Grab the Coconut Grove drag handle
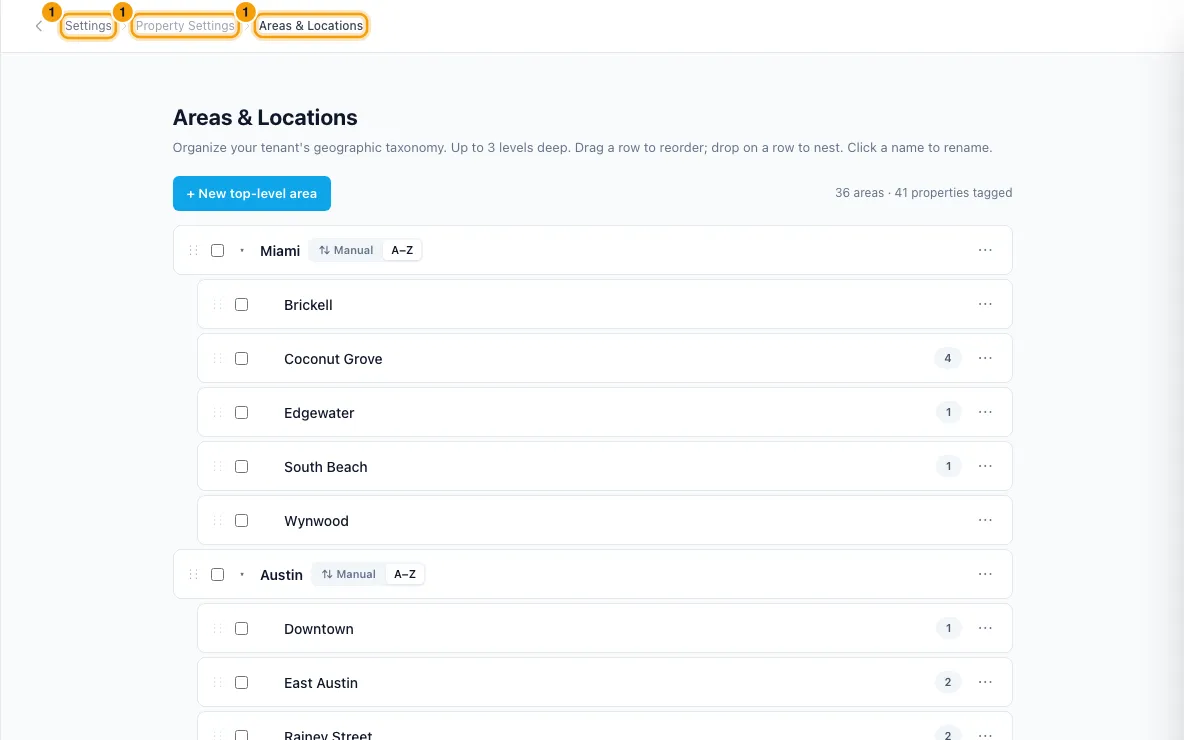 click(x=217, y=359)
